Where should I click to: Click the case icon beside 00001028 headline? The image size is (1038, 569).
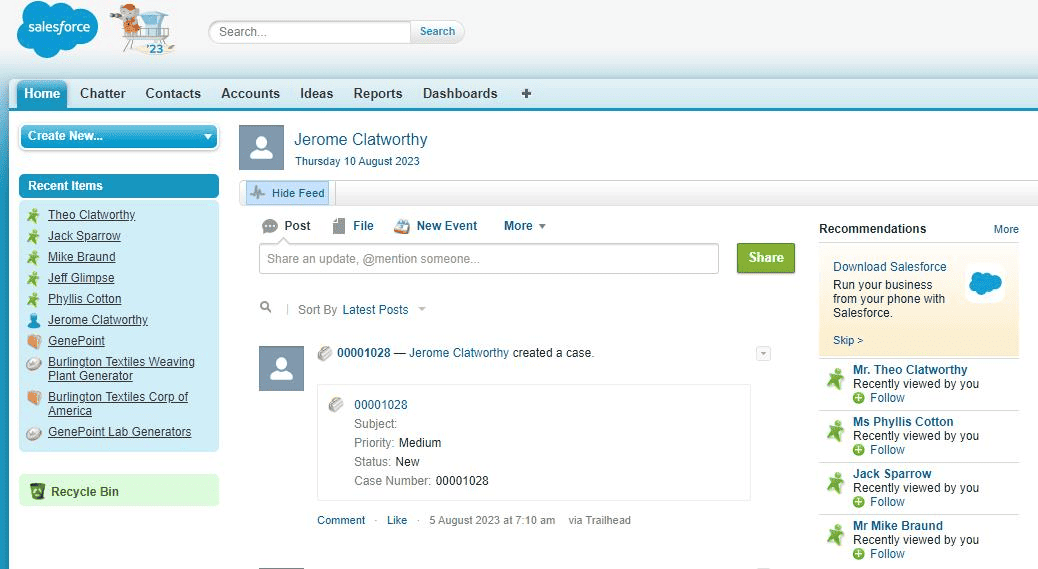point(324,353)
